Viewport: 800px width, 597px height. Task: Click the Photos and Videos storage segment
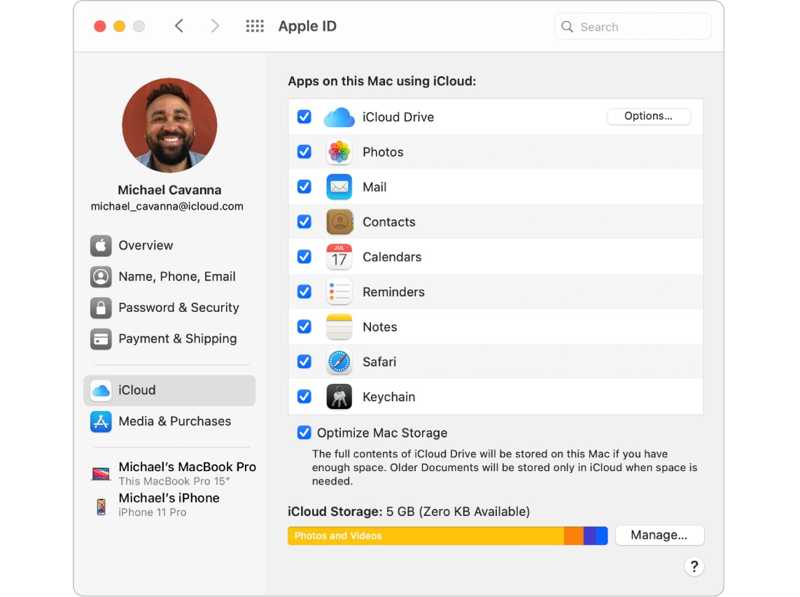tap(426, 536)
